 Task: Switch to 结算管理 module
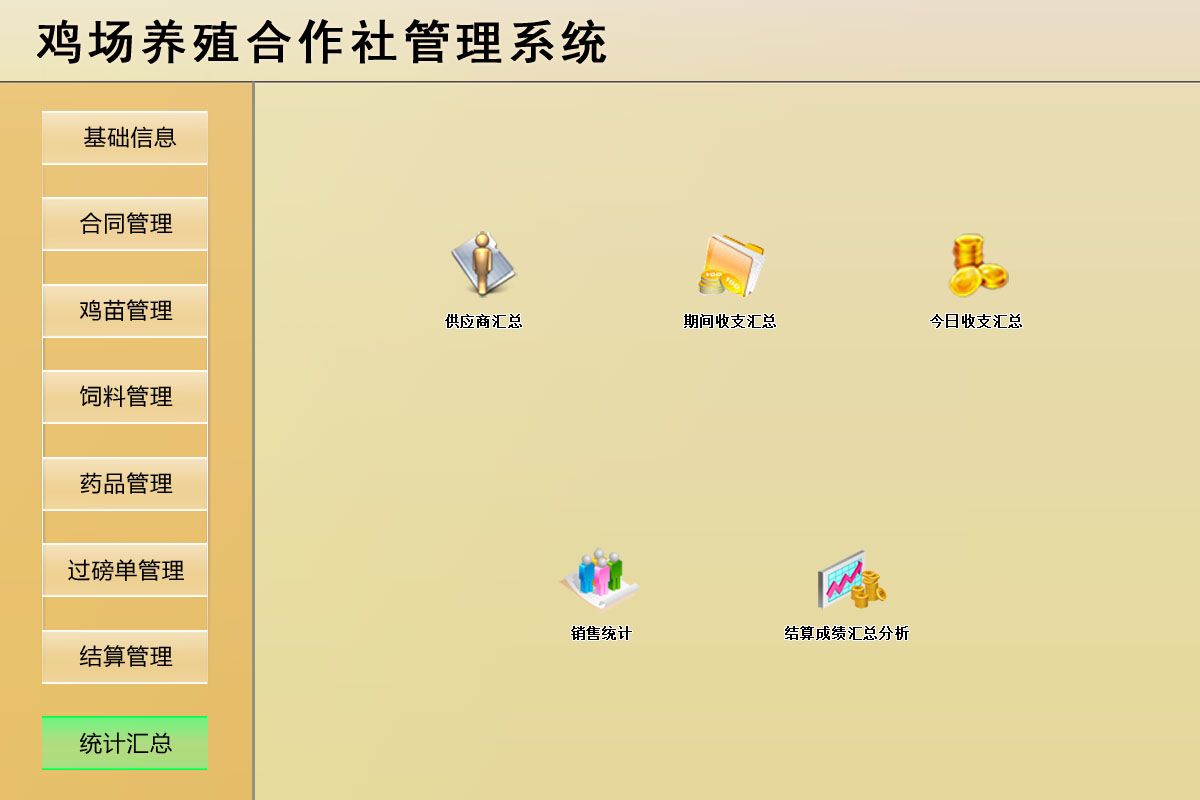[125, 657]
